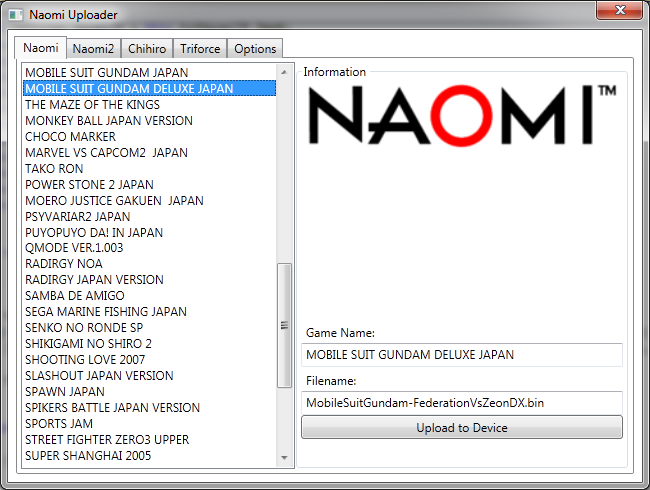Open the Options tab
The height and width of the screenshot is (490, 650).
[x=255, y=49]
